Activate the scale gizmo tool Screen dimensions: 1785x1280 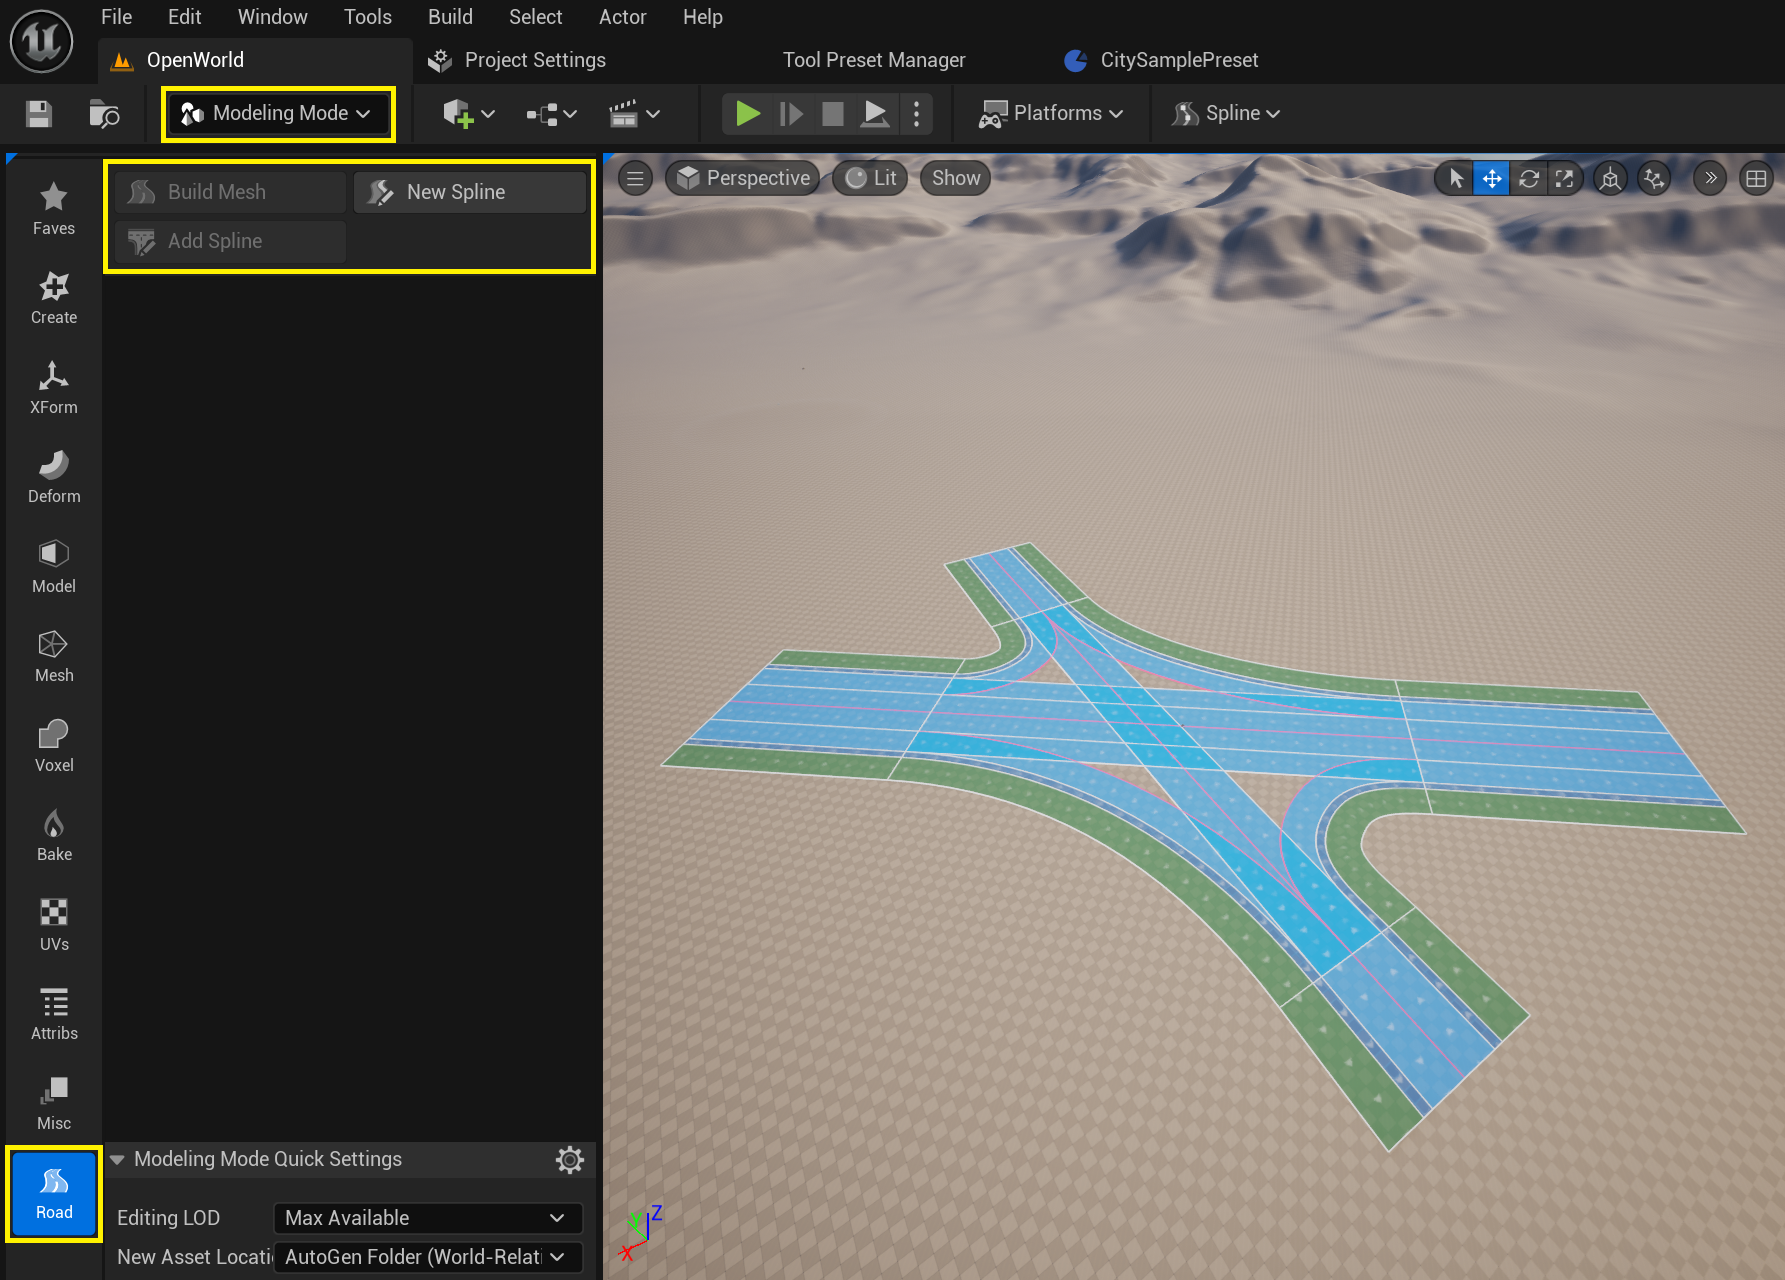coord(1565,179)
